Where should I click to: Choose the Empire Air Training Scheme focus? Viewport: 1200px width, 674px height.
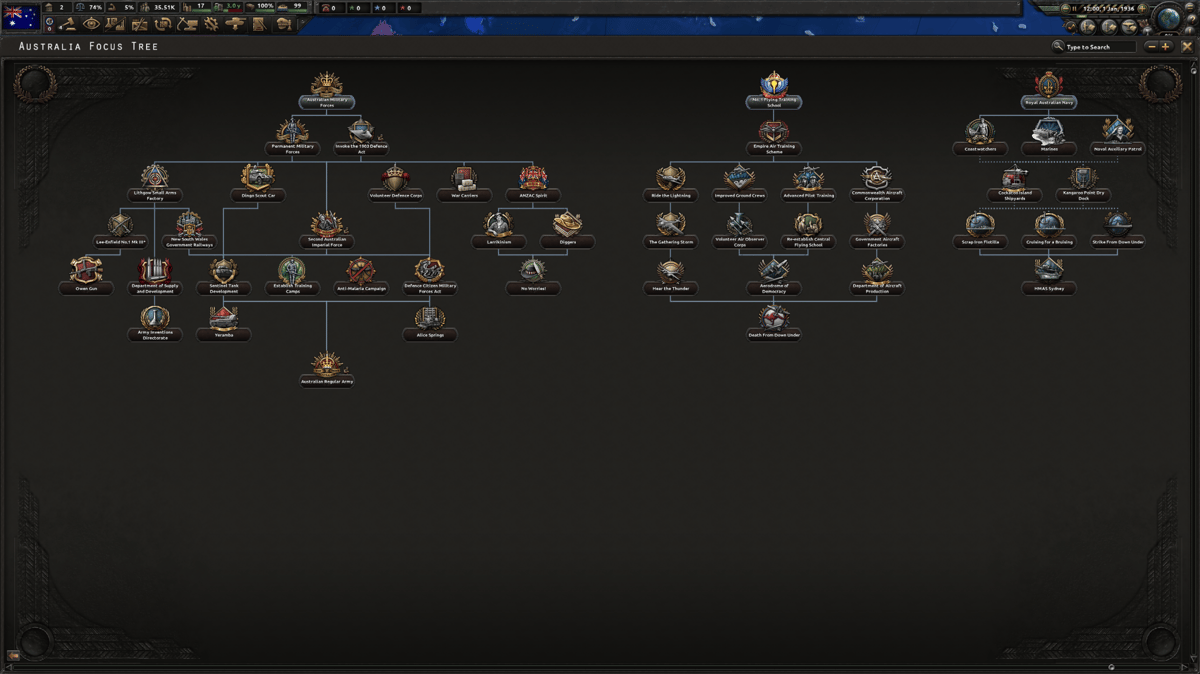point(774,136)
